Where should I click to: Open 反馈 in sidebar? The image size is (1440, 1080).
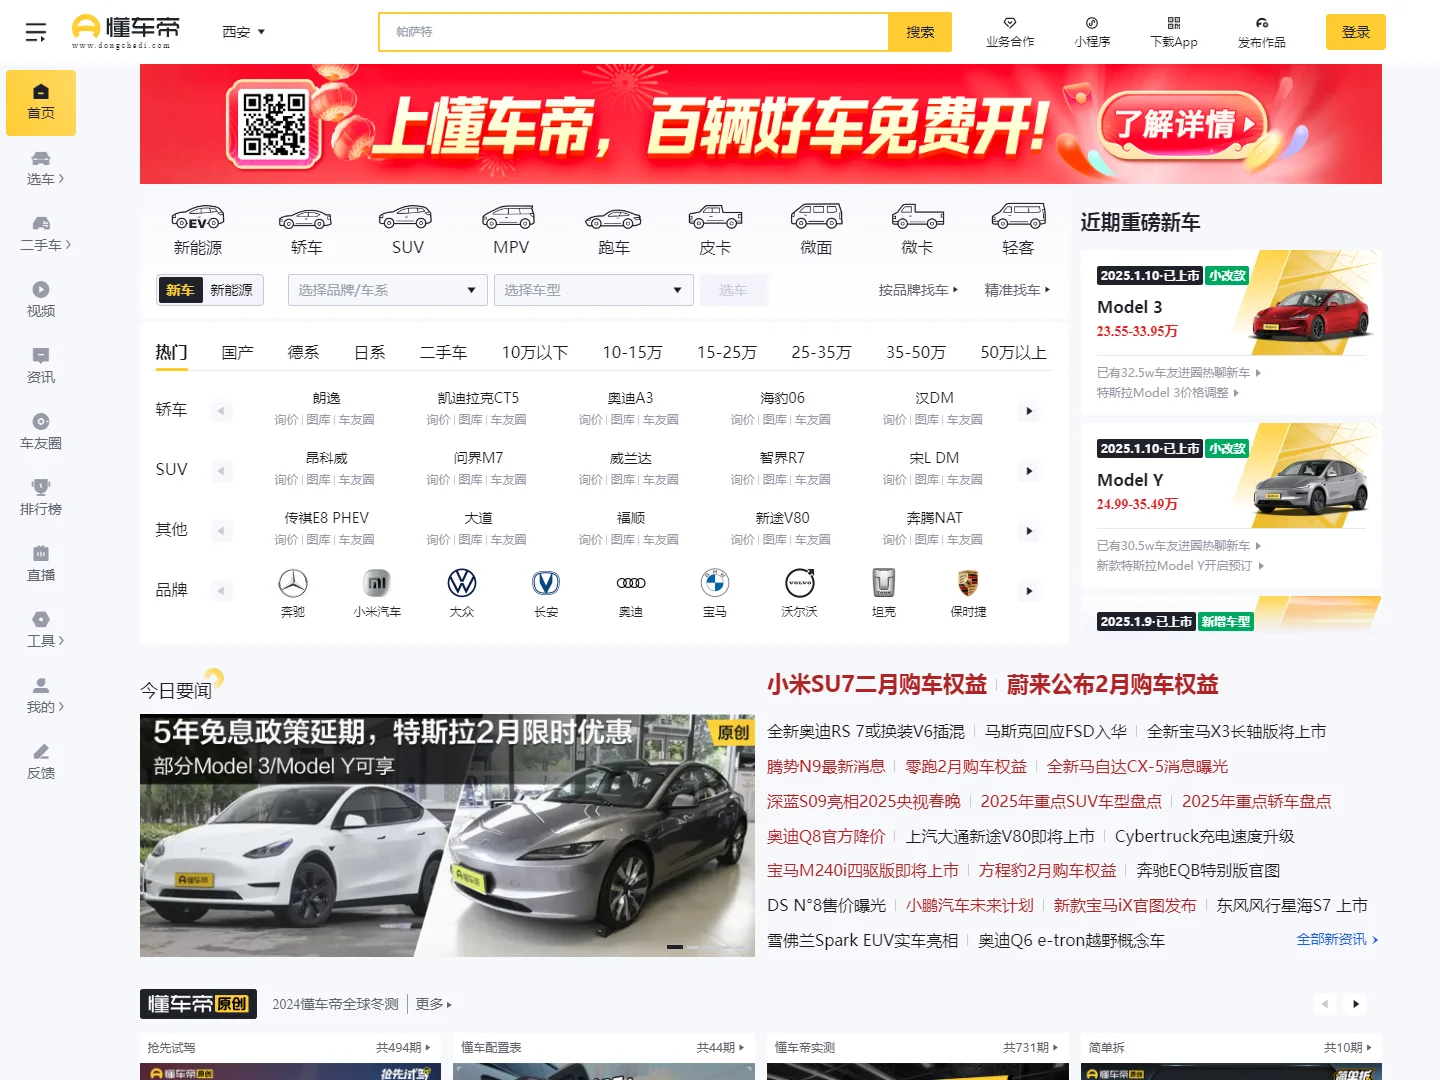[41, 762]
